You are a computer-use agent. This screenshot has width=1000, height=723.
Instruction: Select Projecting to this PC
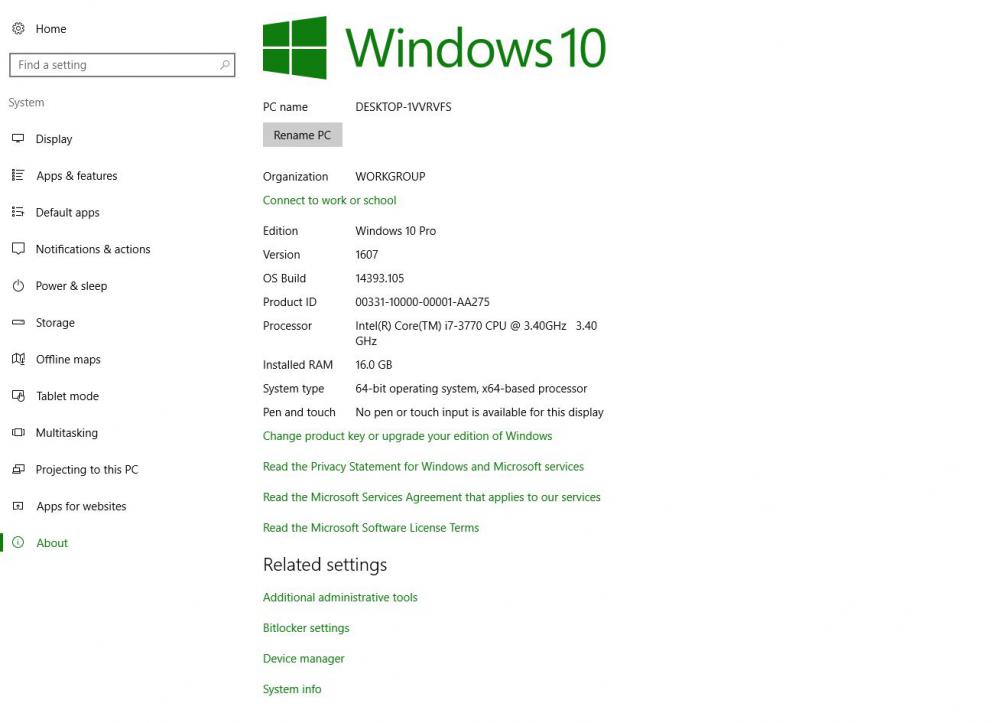coord(87,470)
